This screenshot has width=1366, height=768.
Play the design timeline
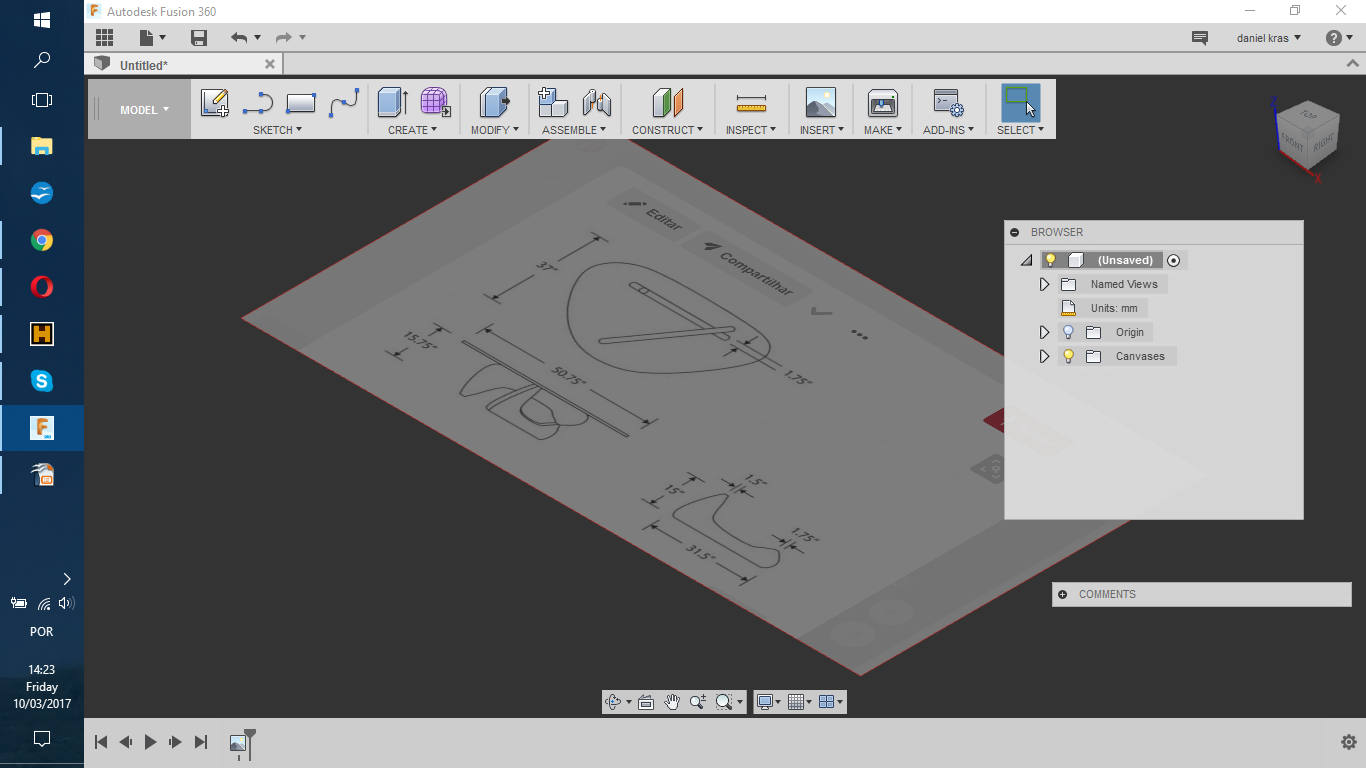(x=151, y=742)
